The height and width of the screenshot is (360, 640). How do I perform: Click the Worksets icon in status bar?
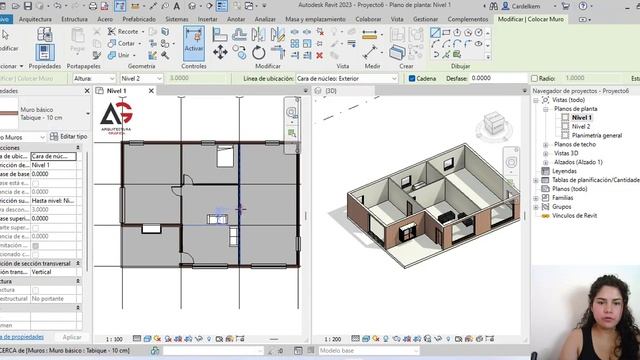(x=155, y=351)
